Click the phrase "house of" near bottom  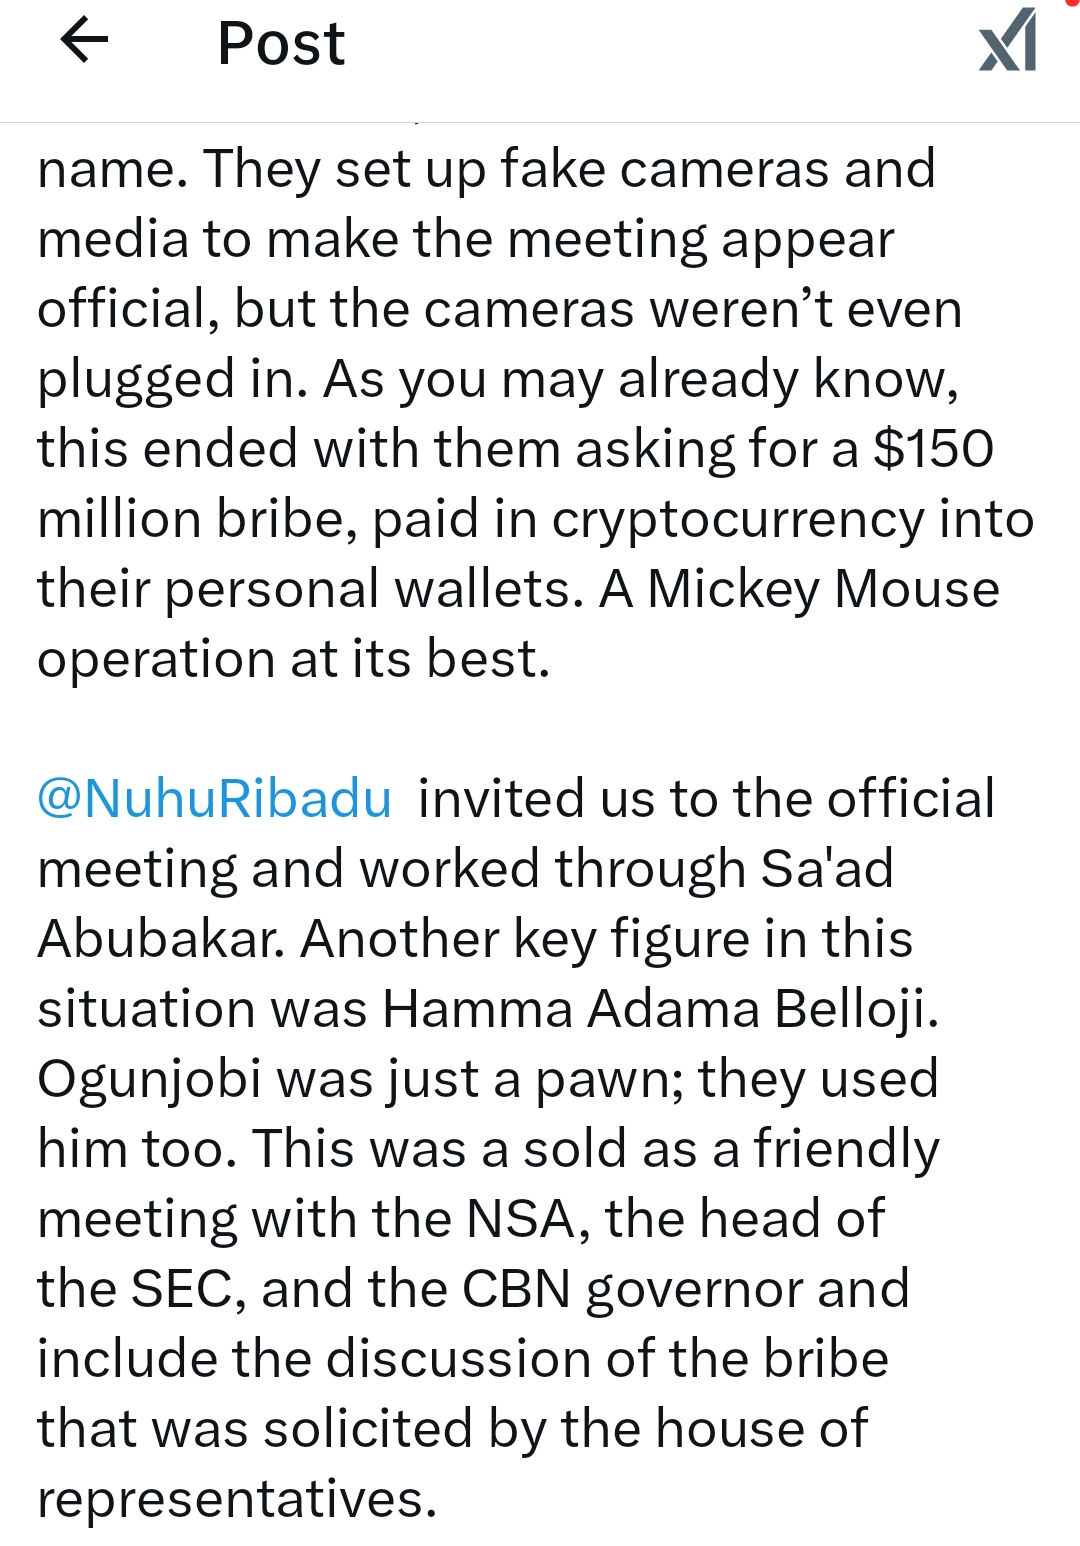coord(761,1429)
